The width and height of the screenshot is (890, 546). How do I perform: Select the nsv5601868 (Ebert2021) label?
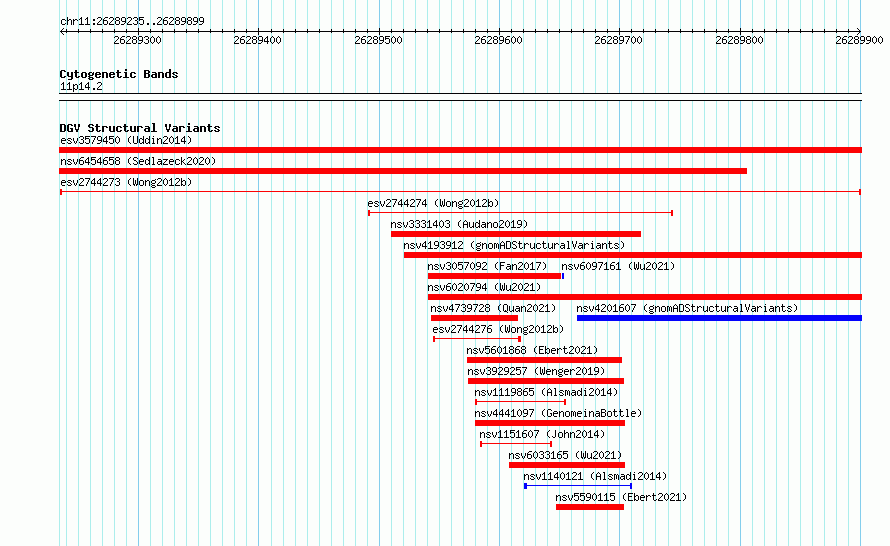click(x=532, y=350)
